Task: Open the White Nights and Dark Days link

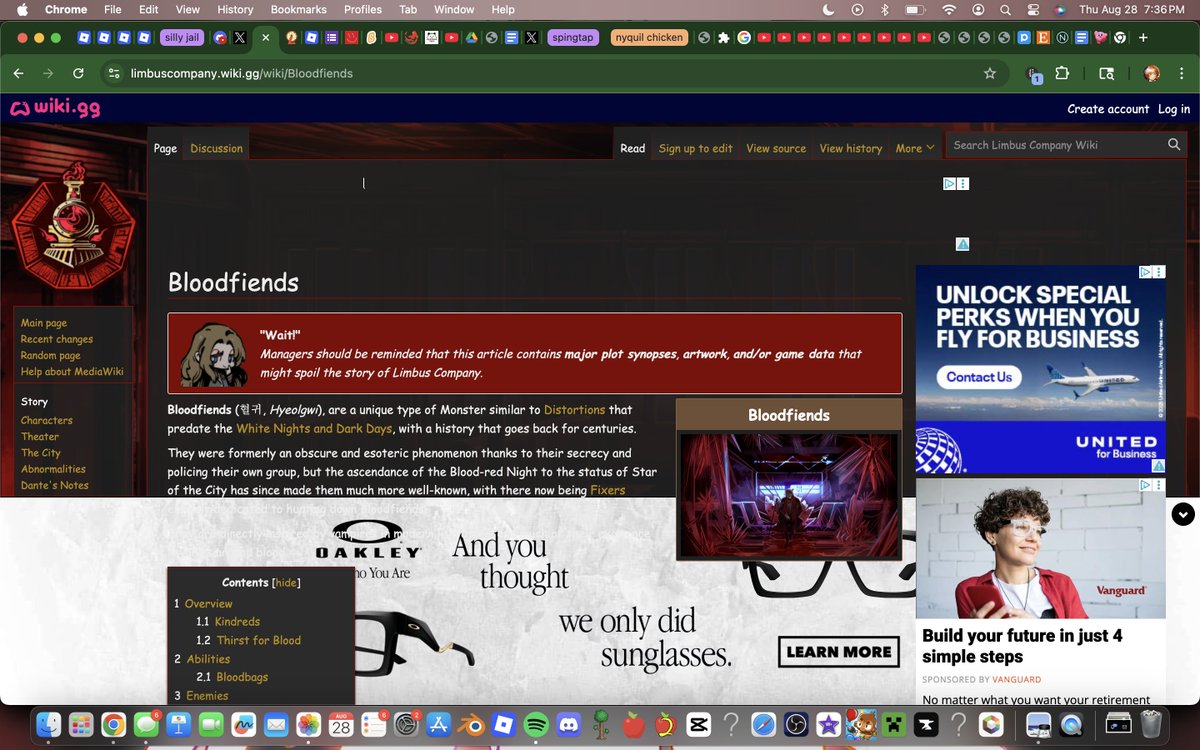Action: 313,429
